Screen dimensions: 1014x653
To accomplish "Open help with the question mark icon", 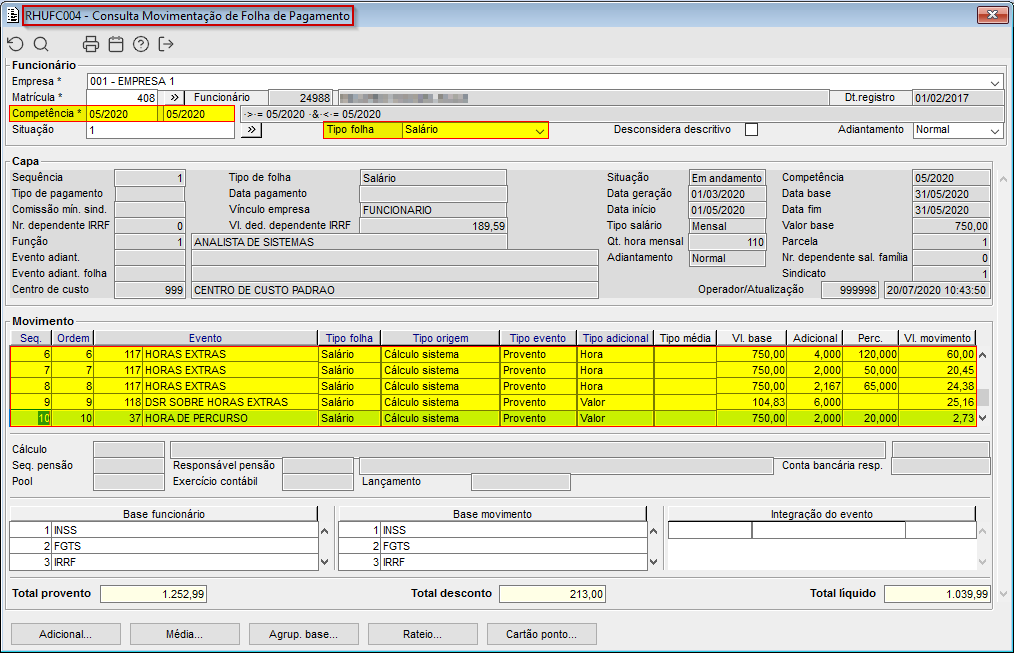I will [x=141, y=44].
